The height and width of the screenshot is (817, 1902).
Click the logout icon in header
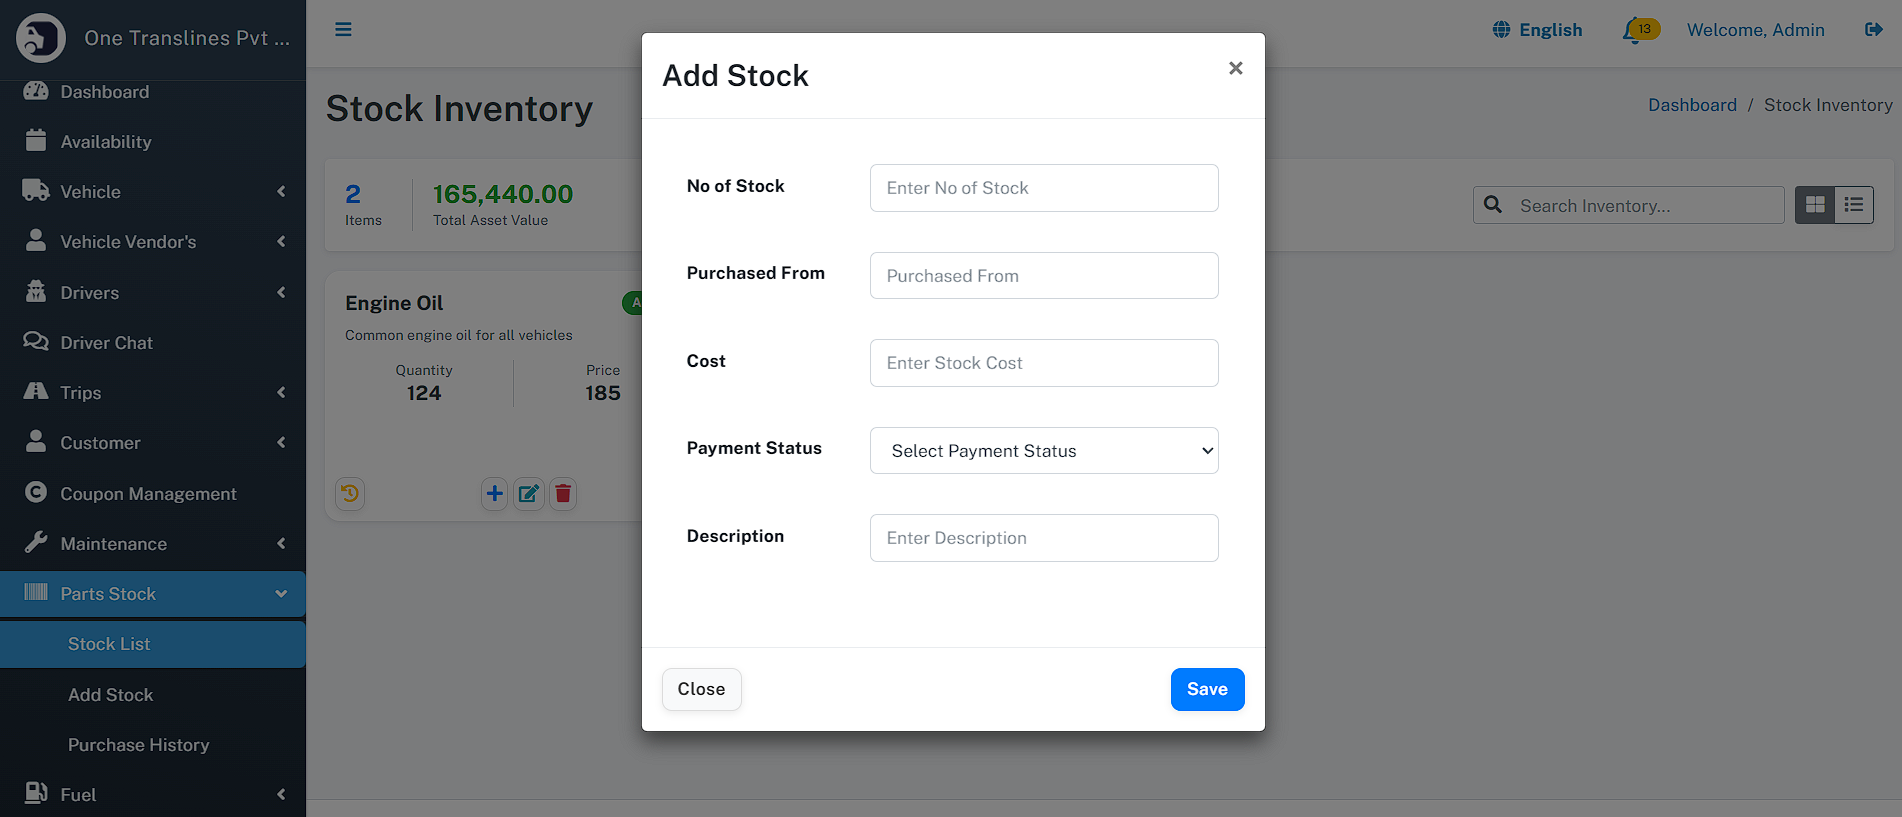[1874, 30]
